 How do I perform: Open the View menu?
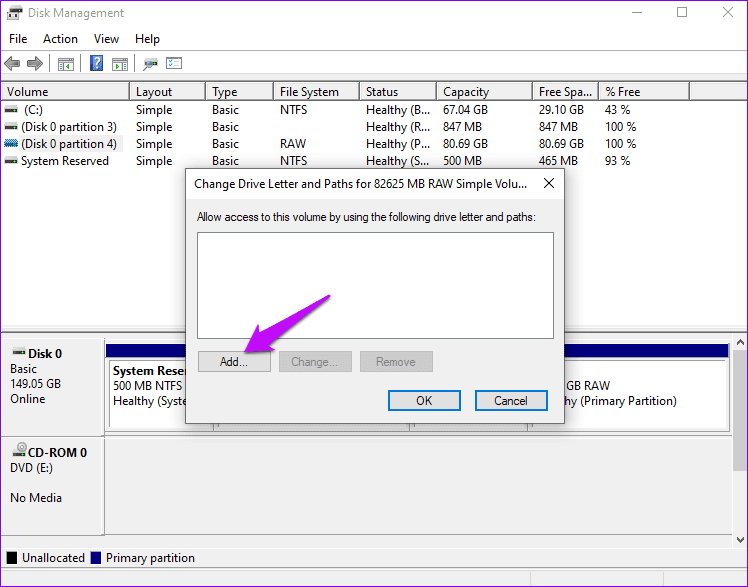click(106, 39)
